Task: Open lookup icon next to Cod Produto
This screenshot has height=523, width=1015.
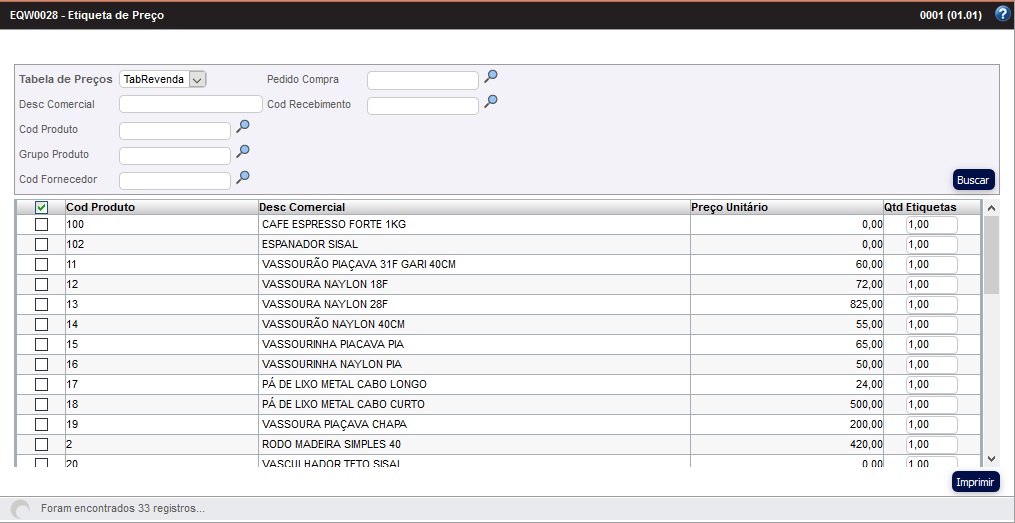Action: (x=242, y=127)
